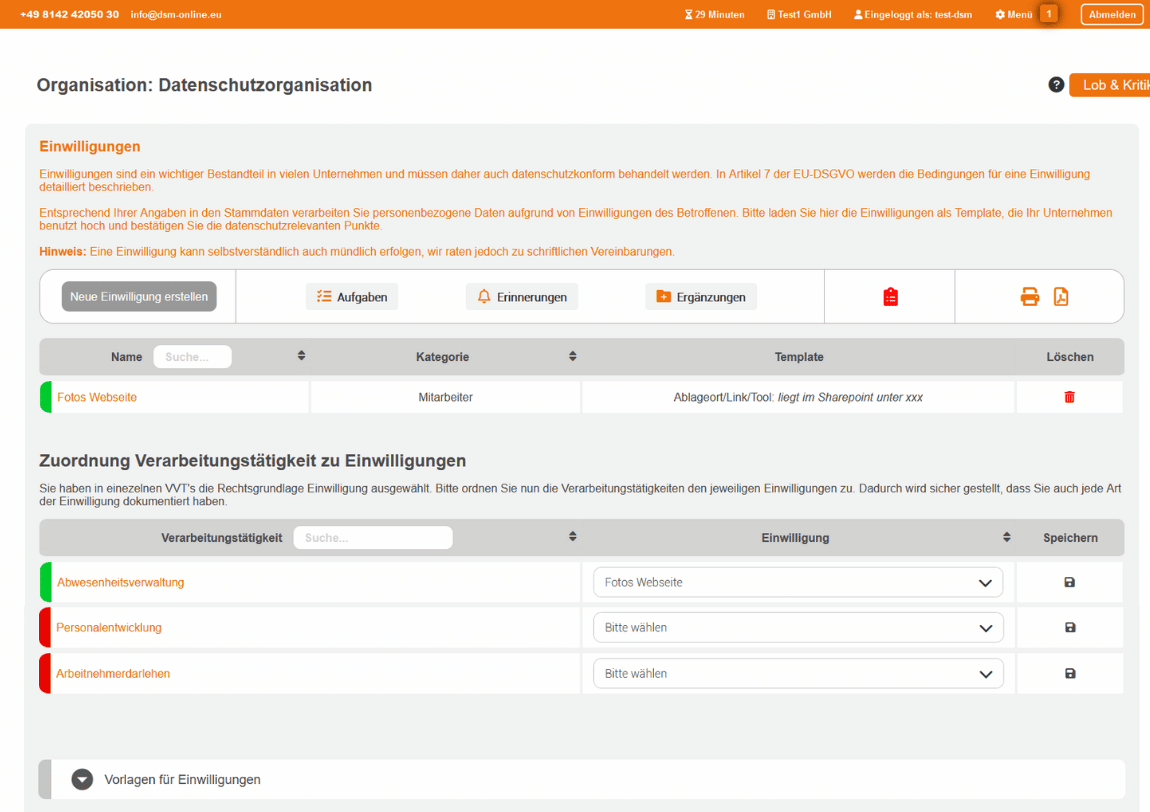Export via the PDF file icon
The width and height of the screenshot is (1150, 812).
click(1061, 297)
